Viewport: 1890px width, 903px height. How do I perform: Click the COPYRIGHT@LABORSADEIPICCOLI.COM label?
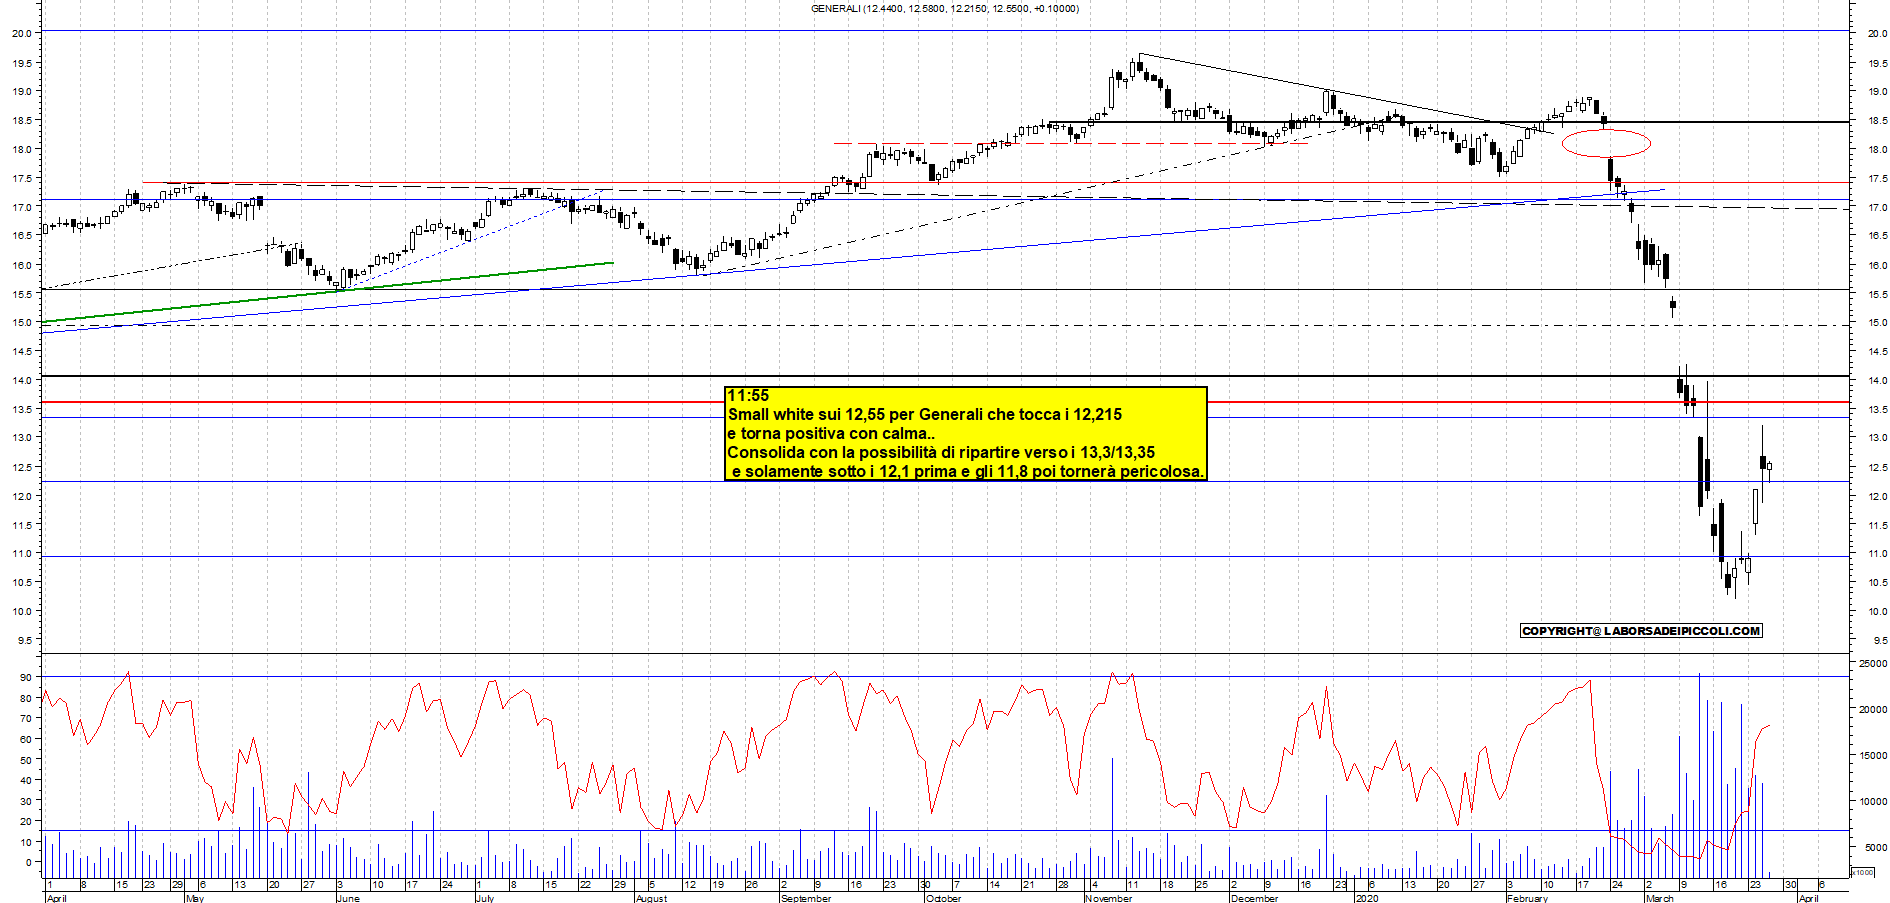[x=1641, y=631]
